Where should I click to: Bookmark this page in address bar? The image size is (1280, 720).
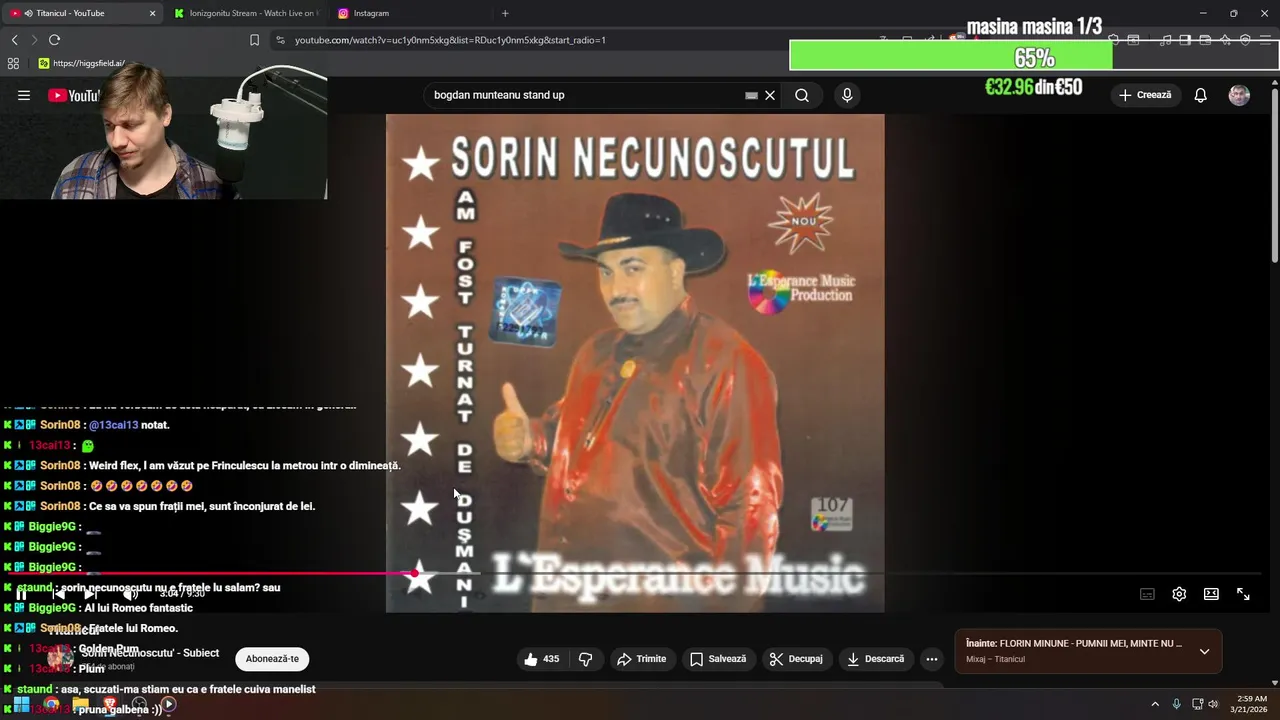254,40
